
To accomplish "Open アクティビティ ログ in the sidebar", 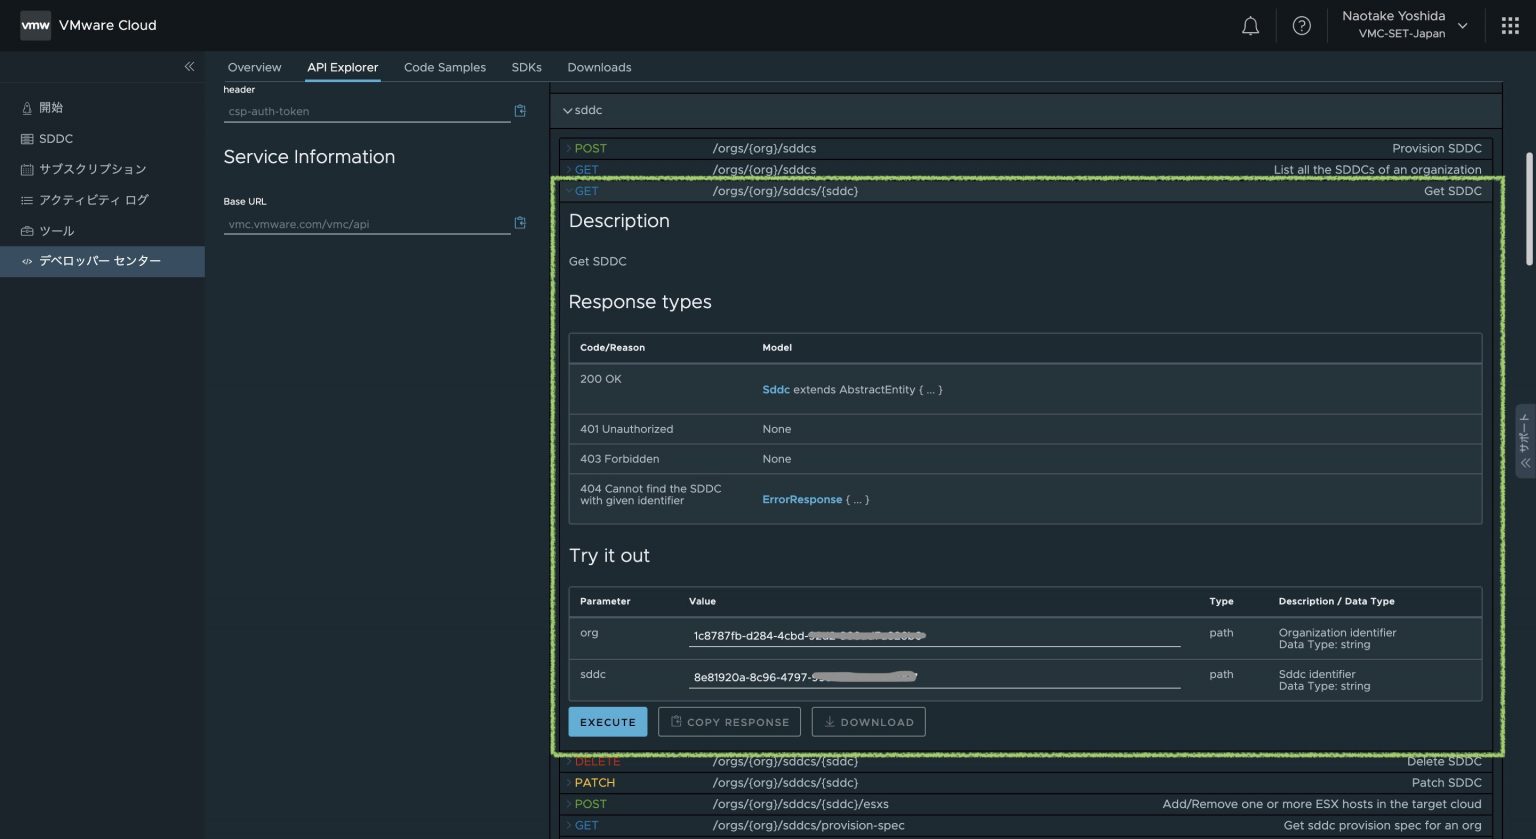I will 93,199.
